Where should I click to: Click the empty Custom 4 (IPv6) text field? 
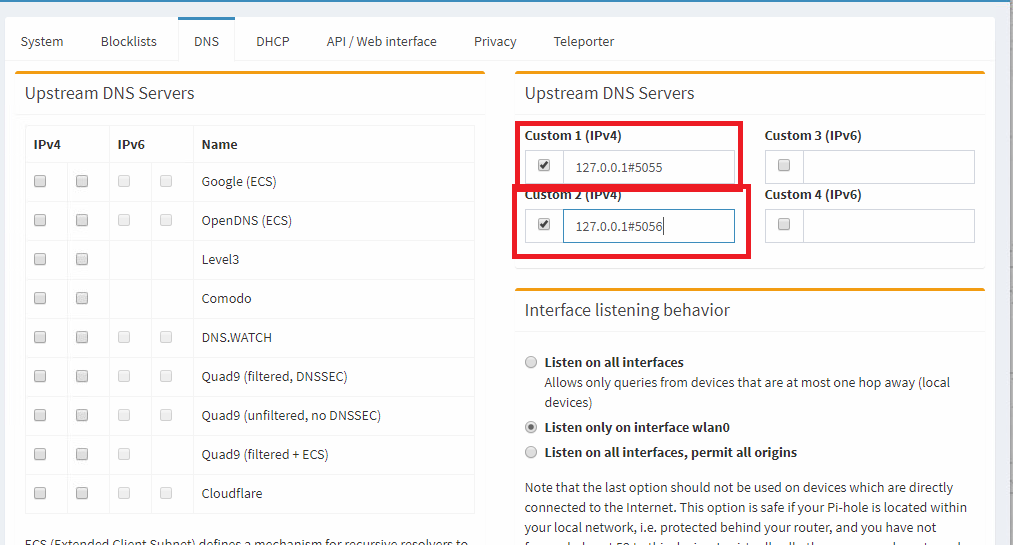tap(888, 226)
